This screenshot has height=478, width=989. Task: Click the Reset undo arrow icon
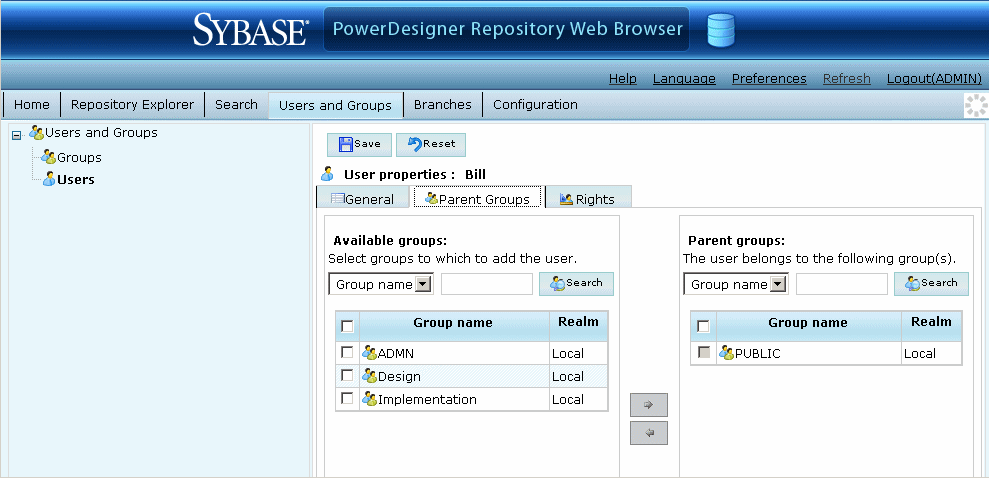414,144
